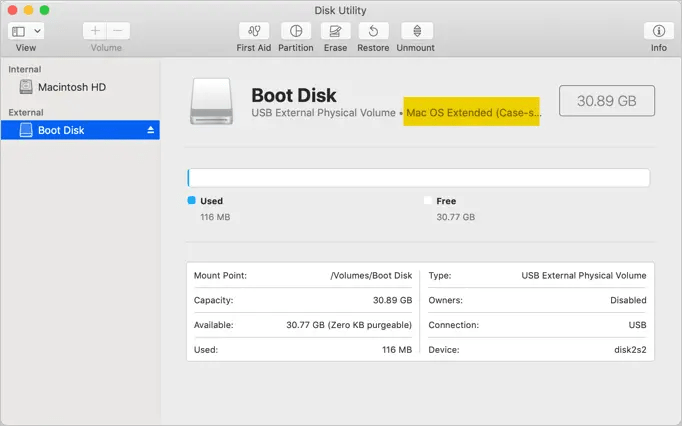Click the Erase toolbar icon

[335, 31]
